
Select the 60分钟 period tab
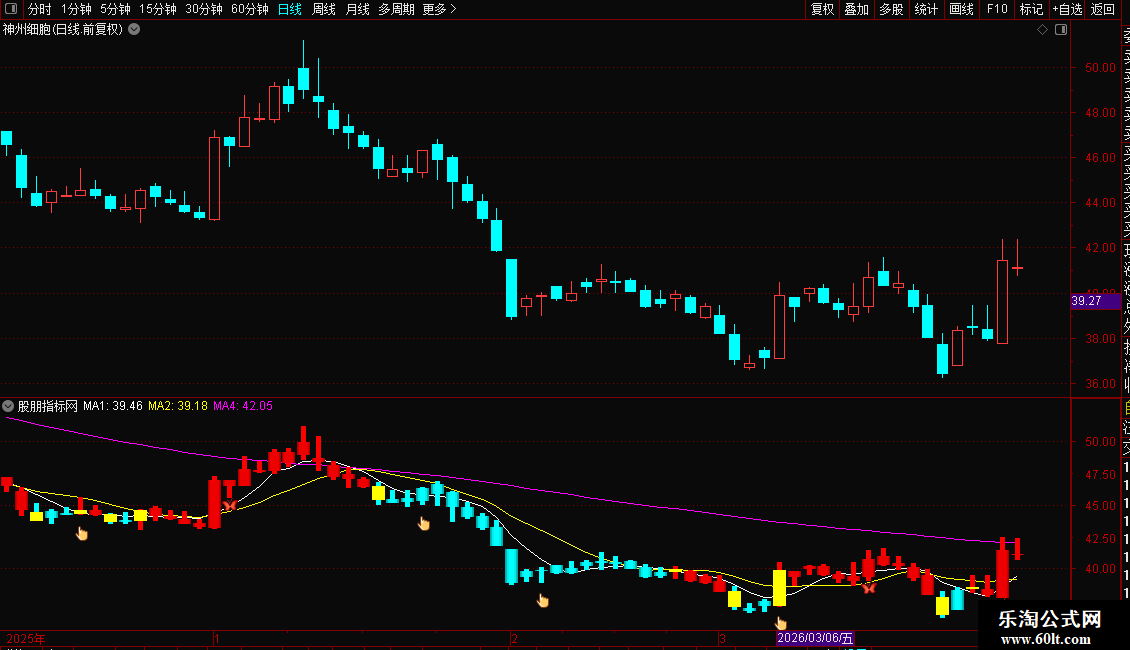(x=250, y=9)
